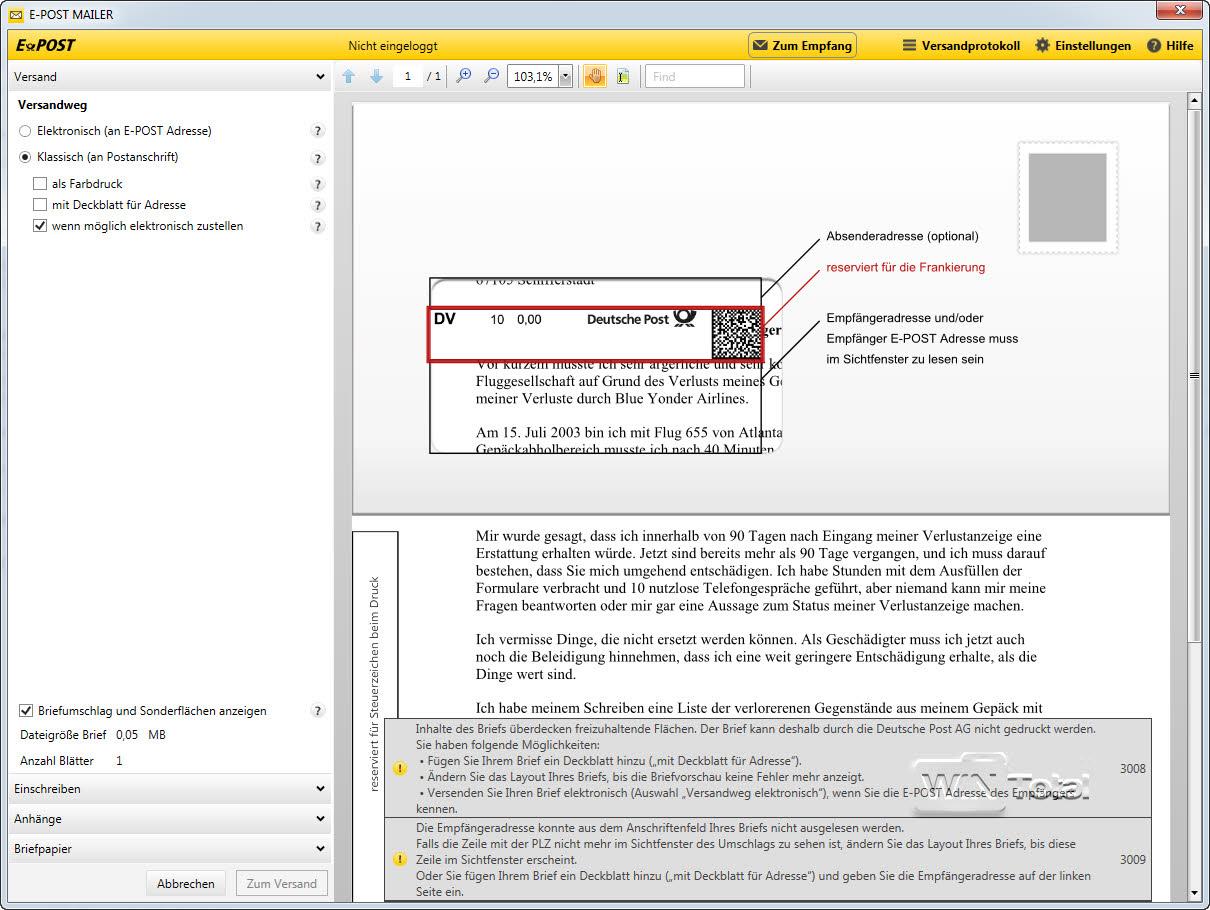This screenshot has width=1210, height=910.
Task: Open the zoom percentage dropdown
Action: click(565, 76)
